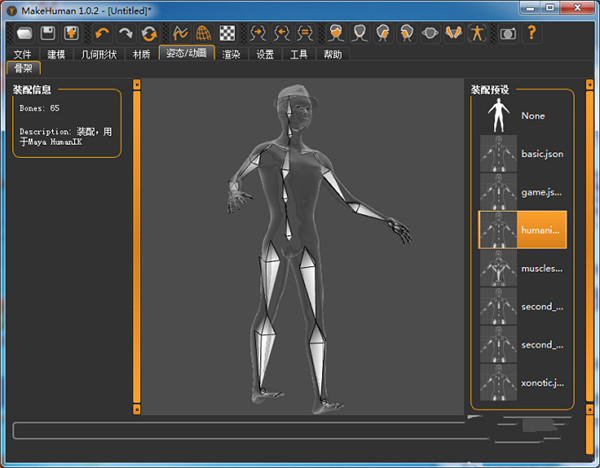
Task: Click the smooth curve toolbar icon
Action: click(x=180, y=33)
